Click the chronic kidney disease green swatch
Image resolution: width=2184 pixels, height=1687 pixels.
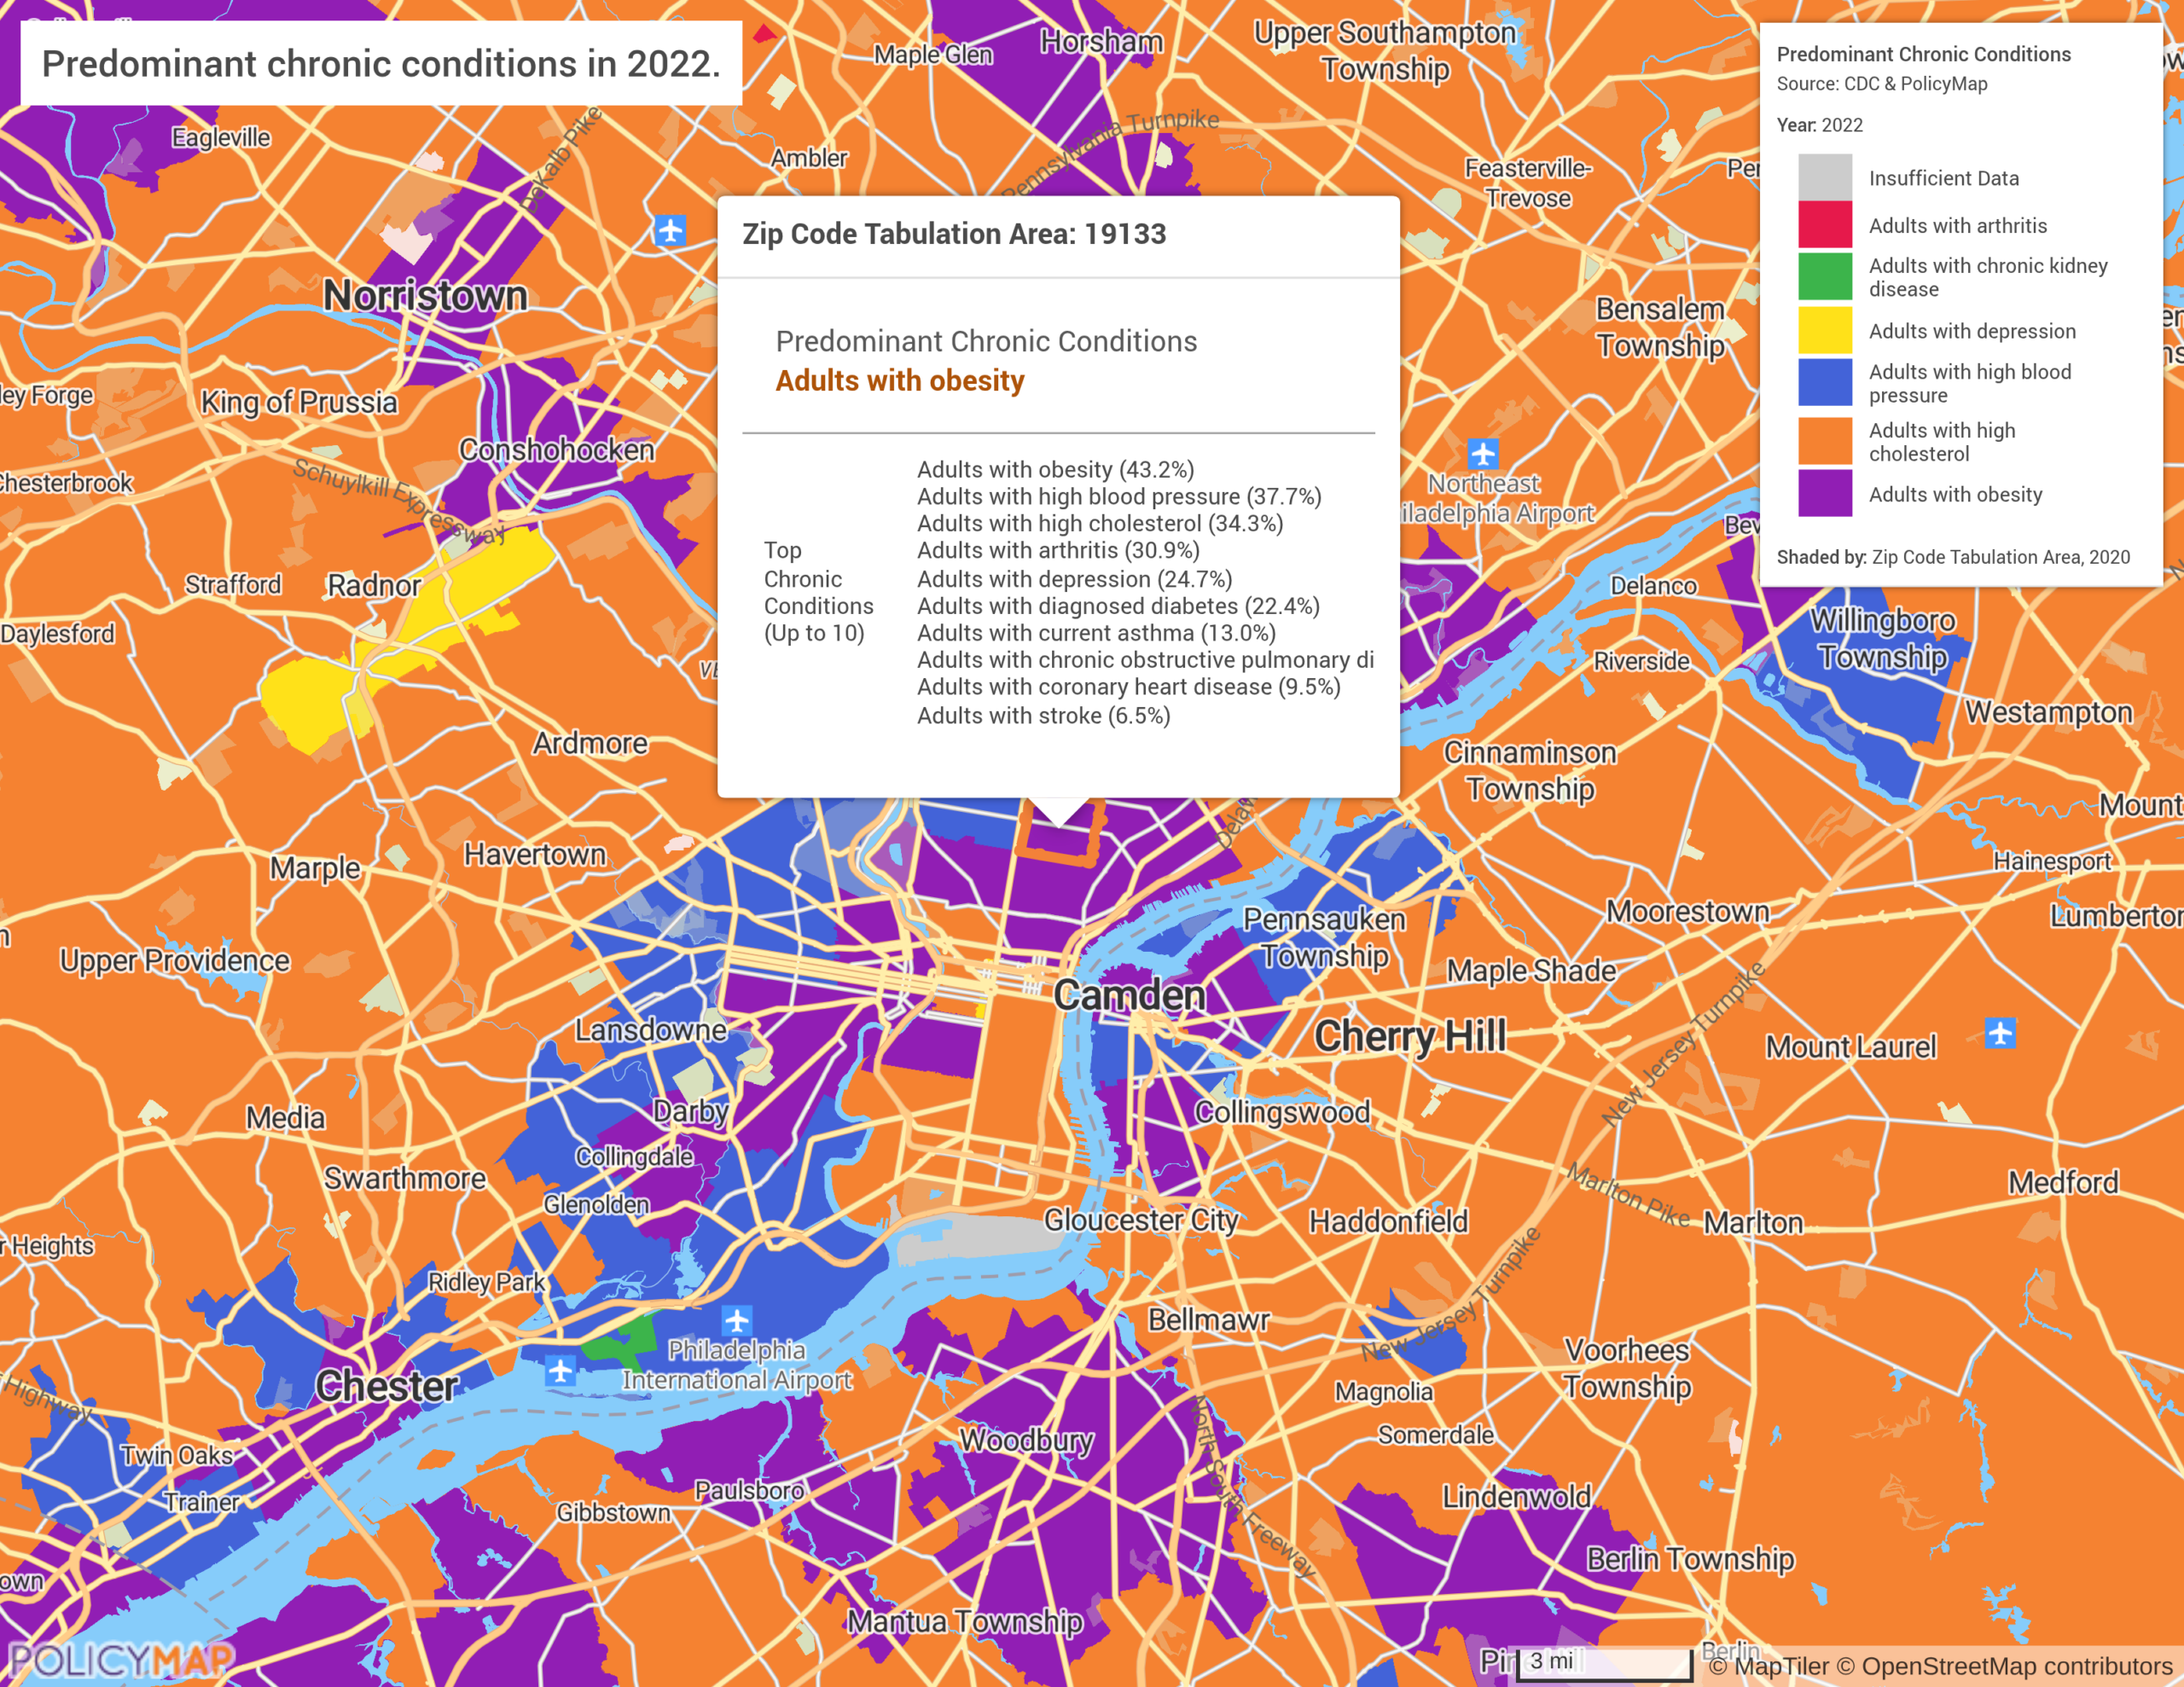click(x=1824, y=277)
